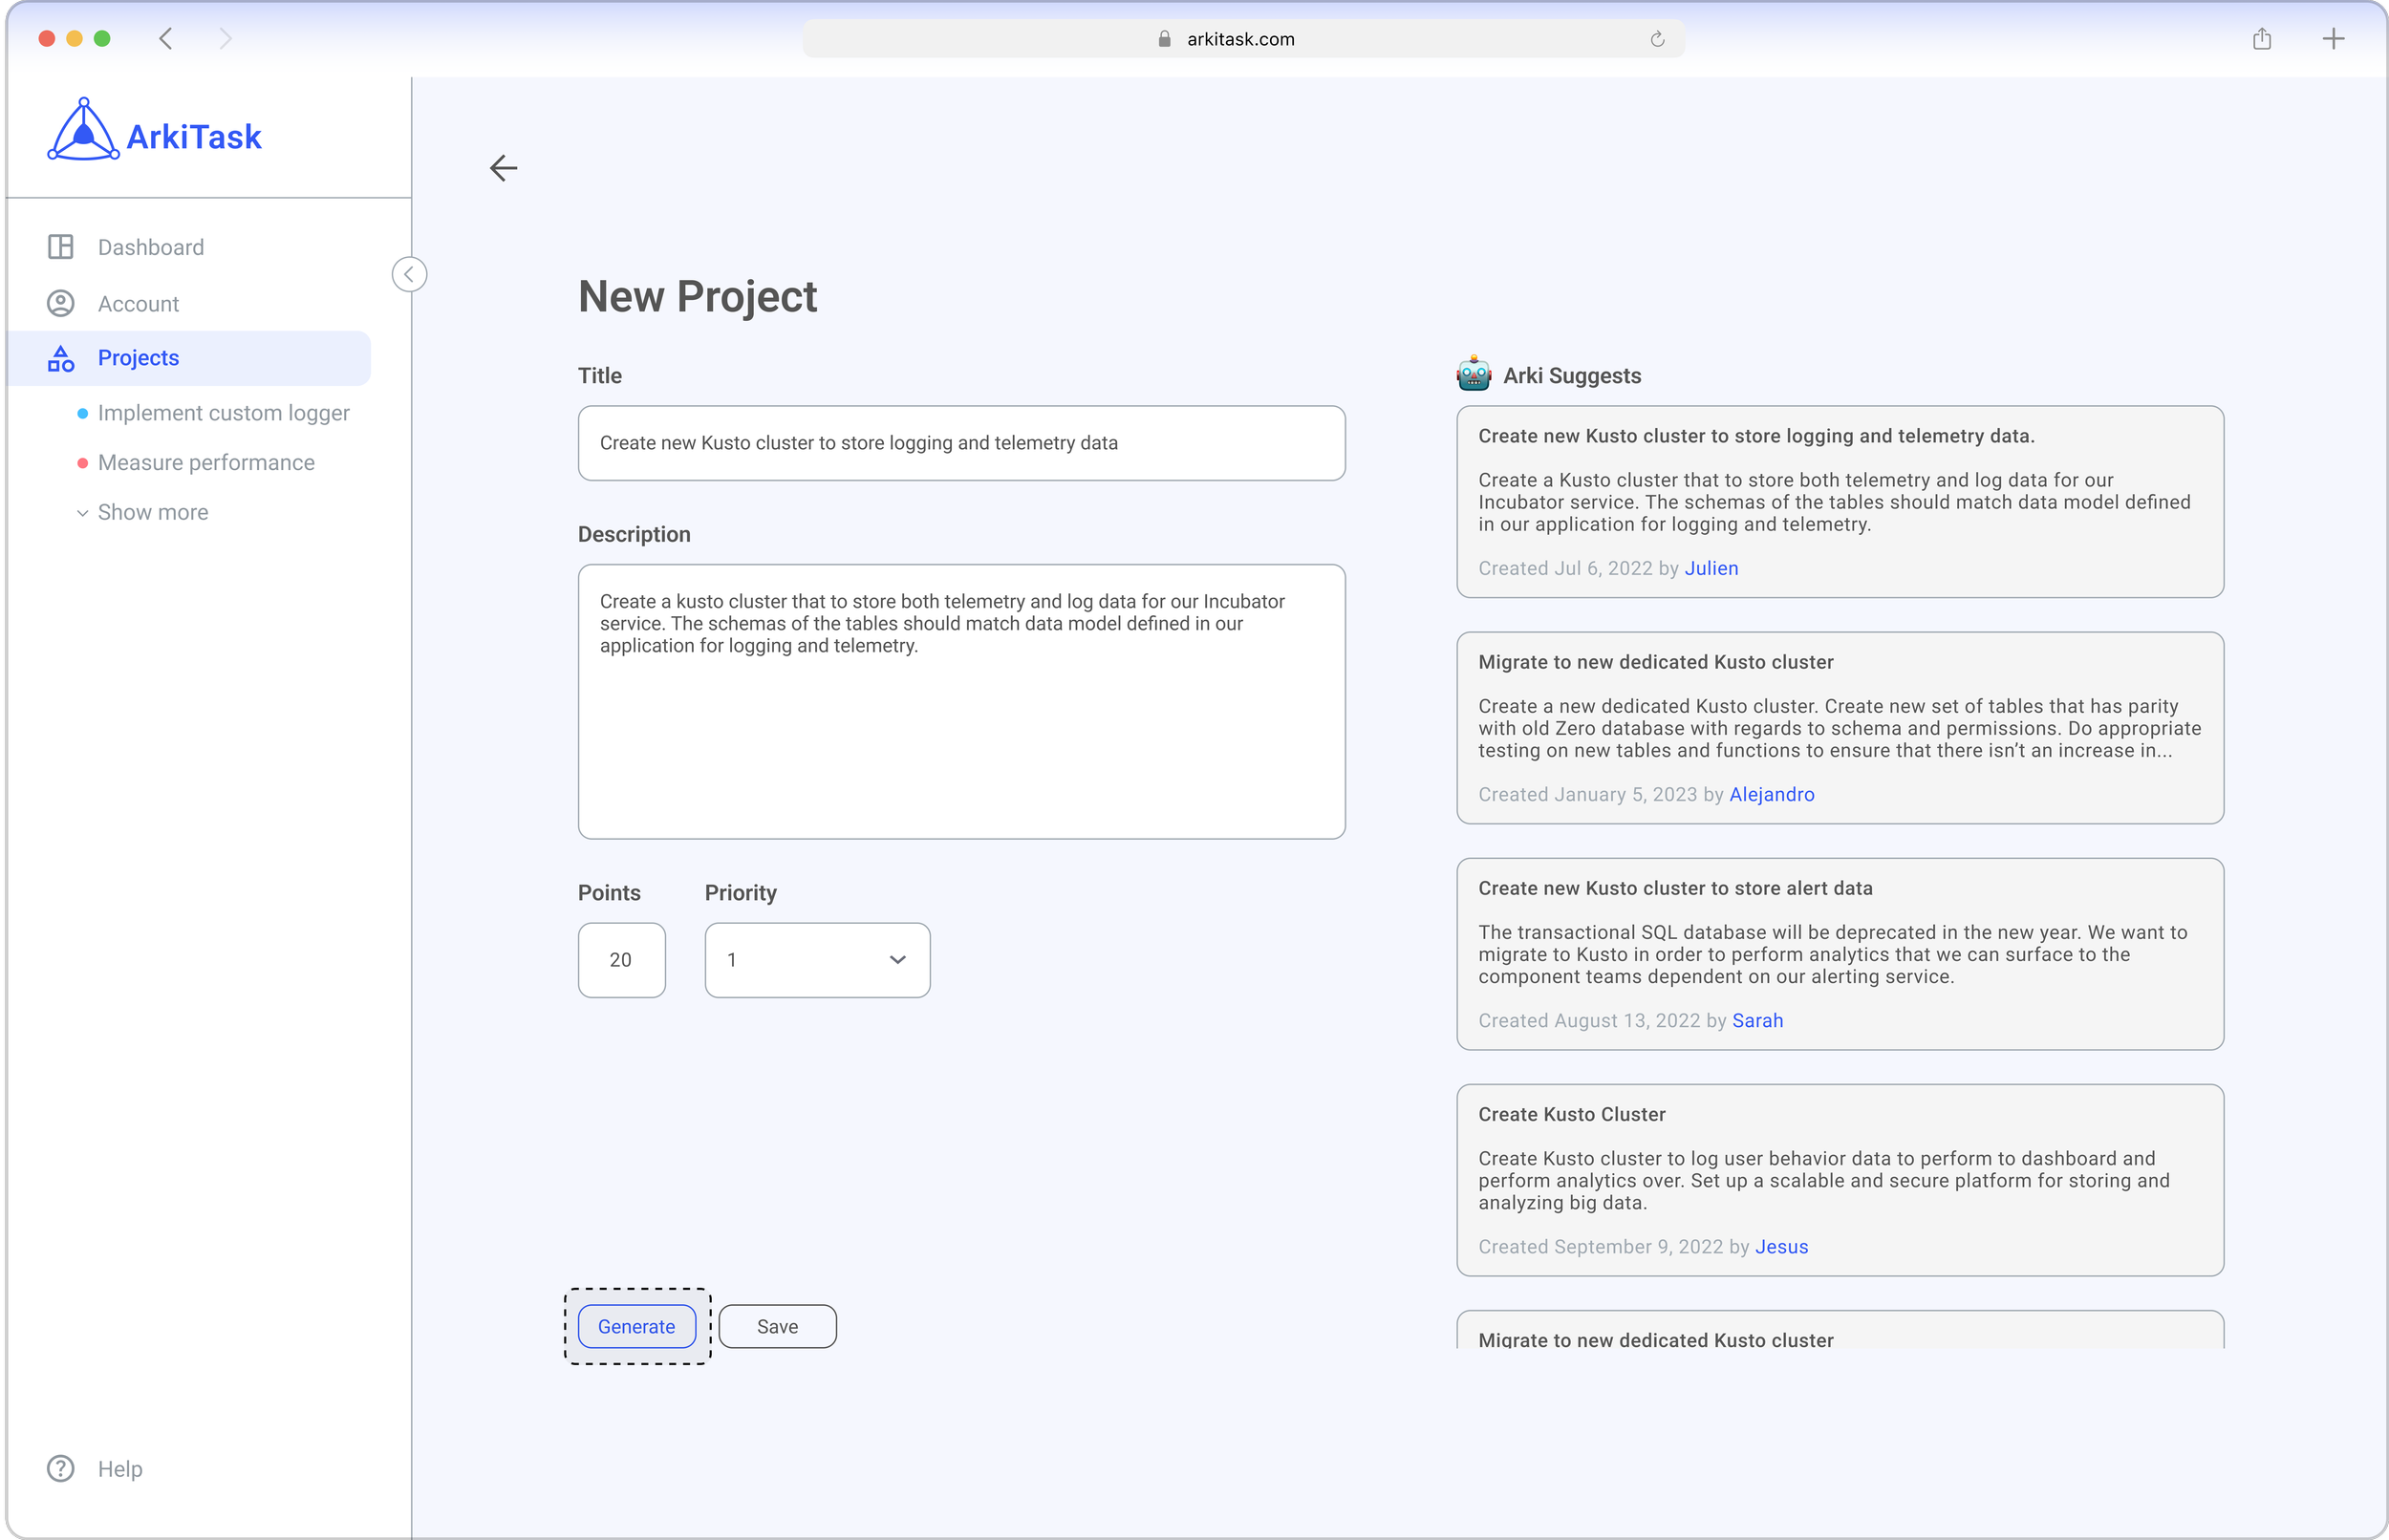Expand Show more in the projects list

point(152,512)
